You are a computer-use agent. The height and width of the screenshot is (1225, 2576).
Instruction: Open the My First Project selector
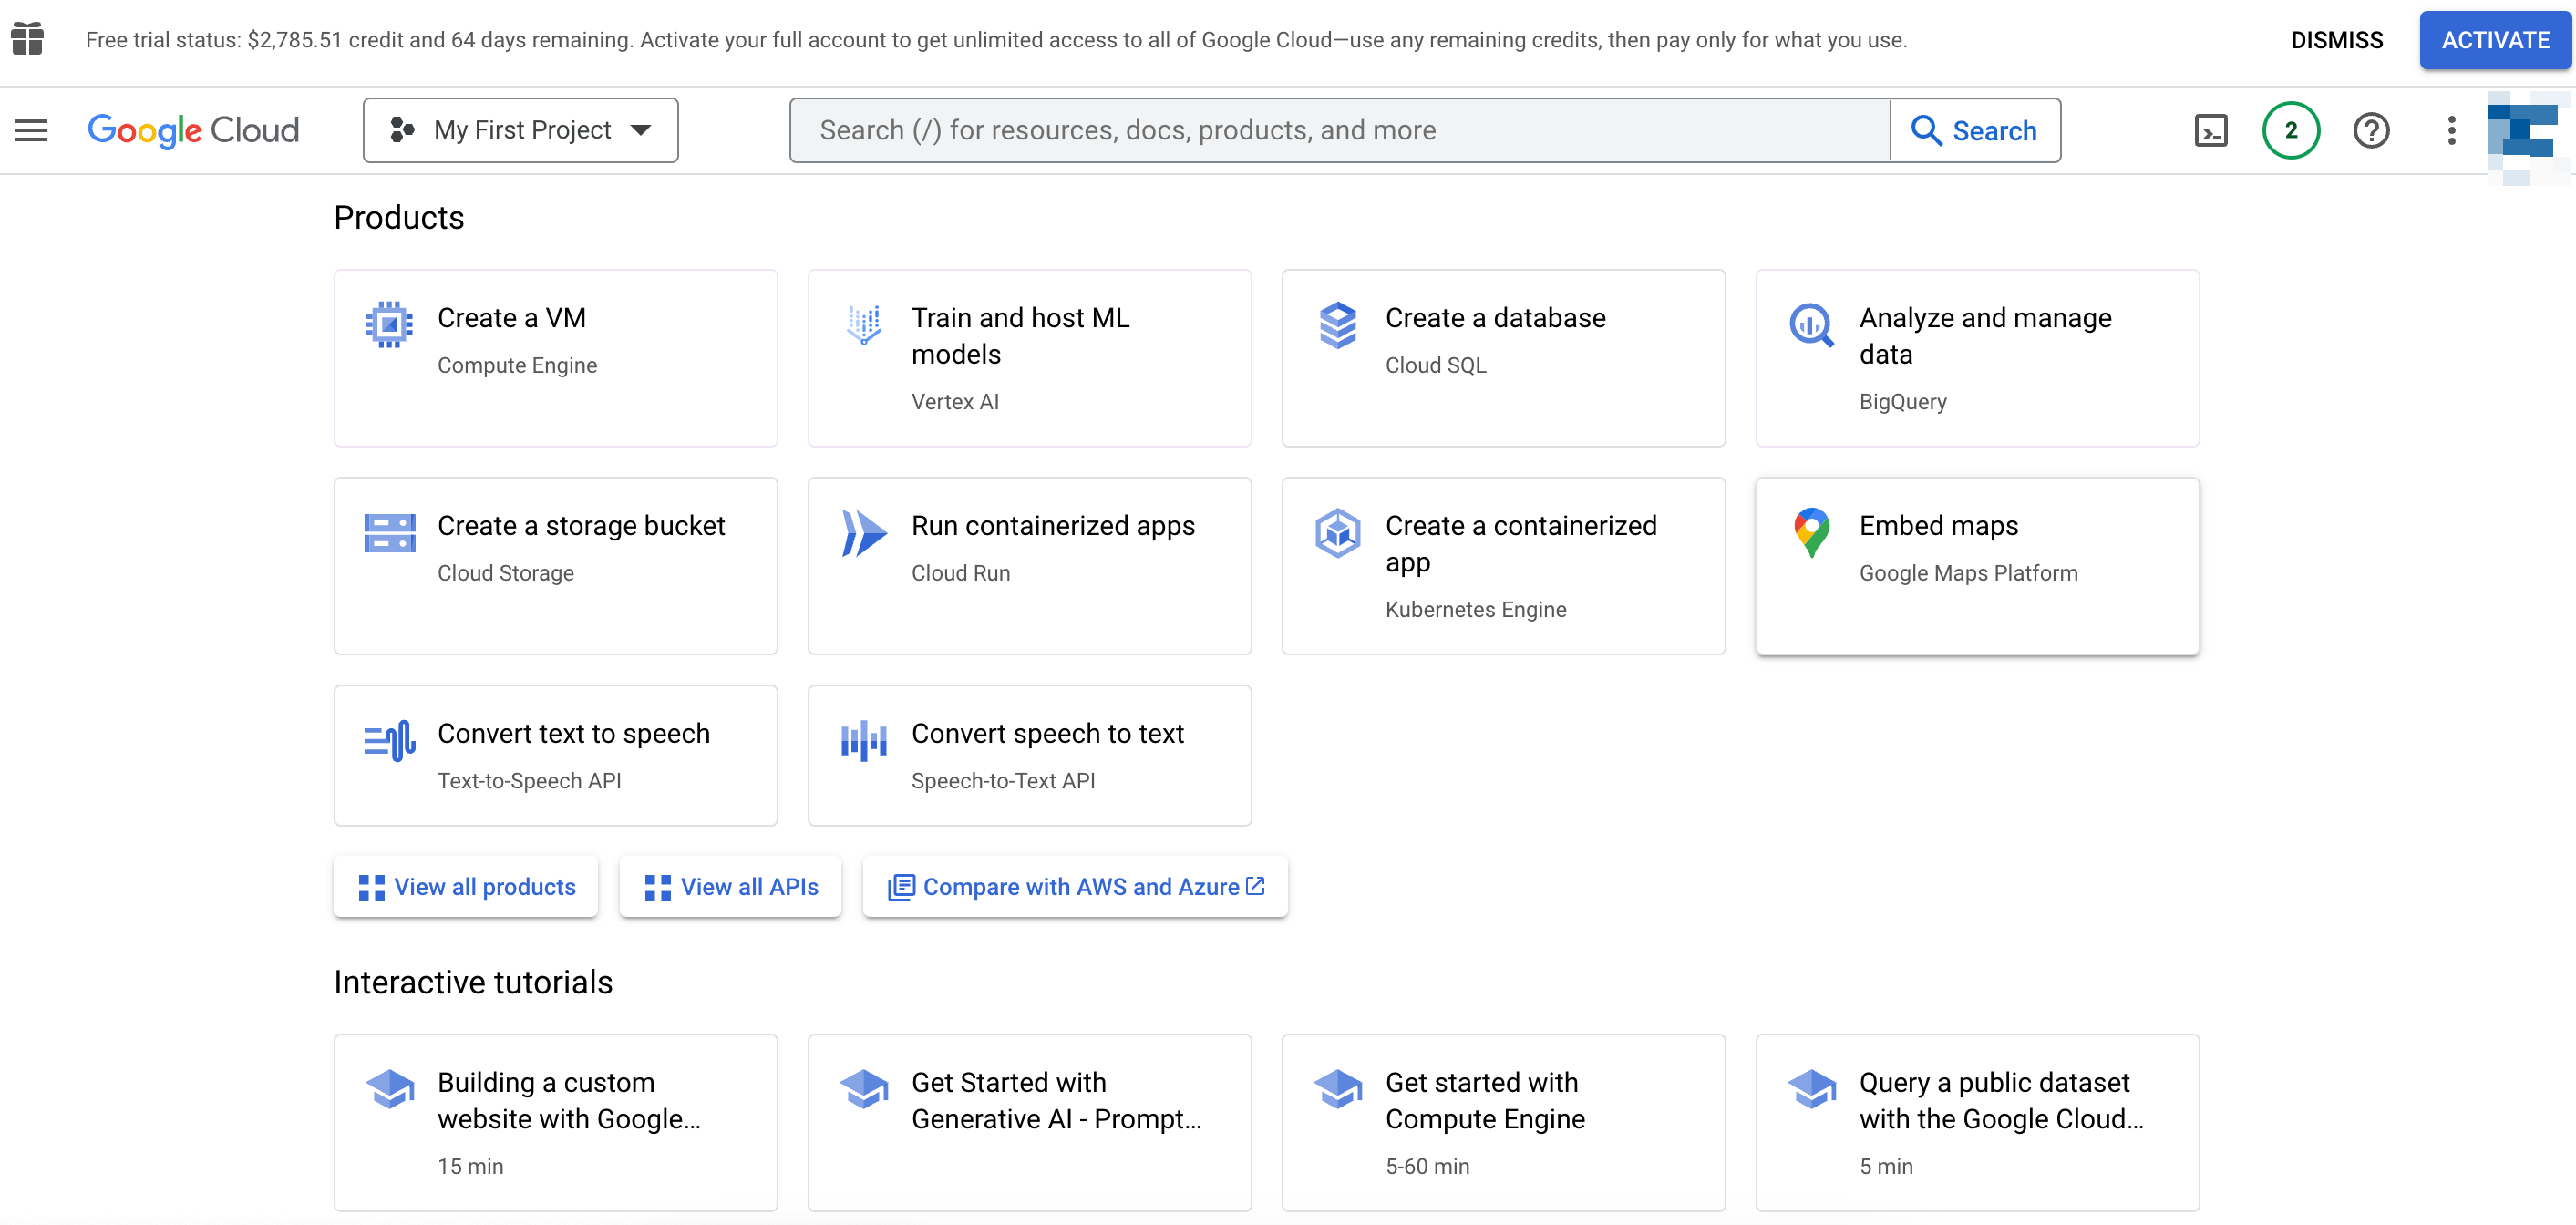(x=520, y=130)
